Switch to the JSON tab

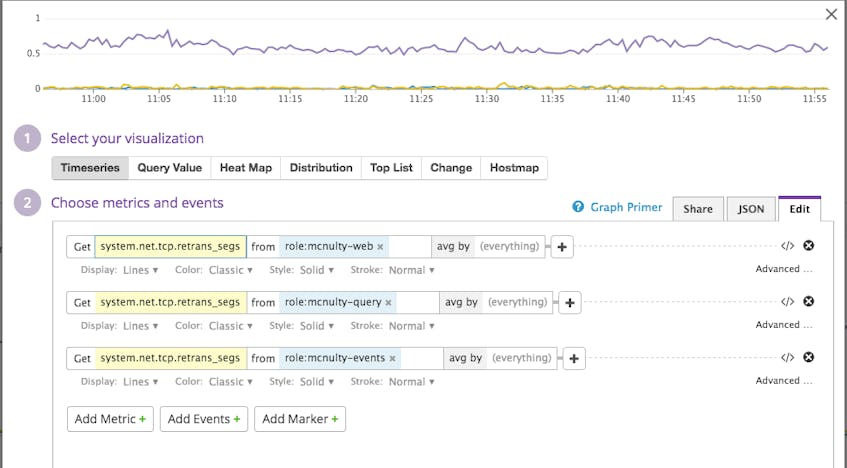point(751,209)
